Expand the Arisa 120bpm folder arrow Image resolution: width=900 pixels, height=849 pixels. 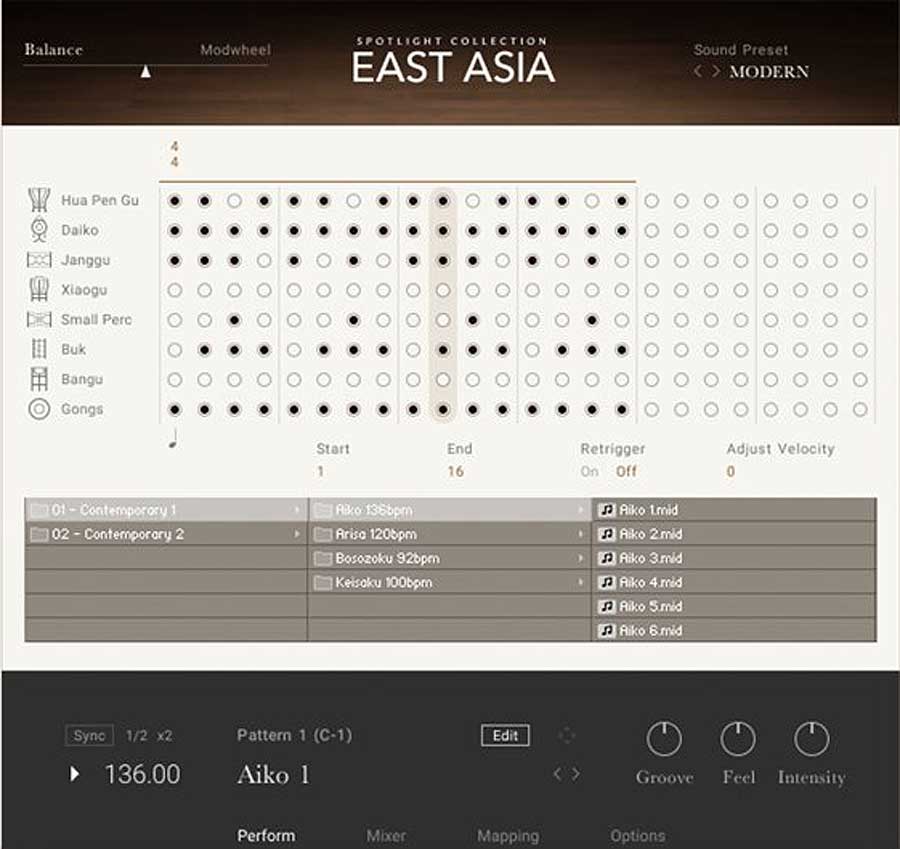pos(580,534)
